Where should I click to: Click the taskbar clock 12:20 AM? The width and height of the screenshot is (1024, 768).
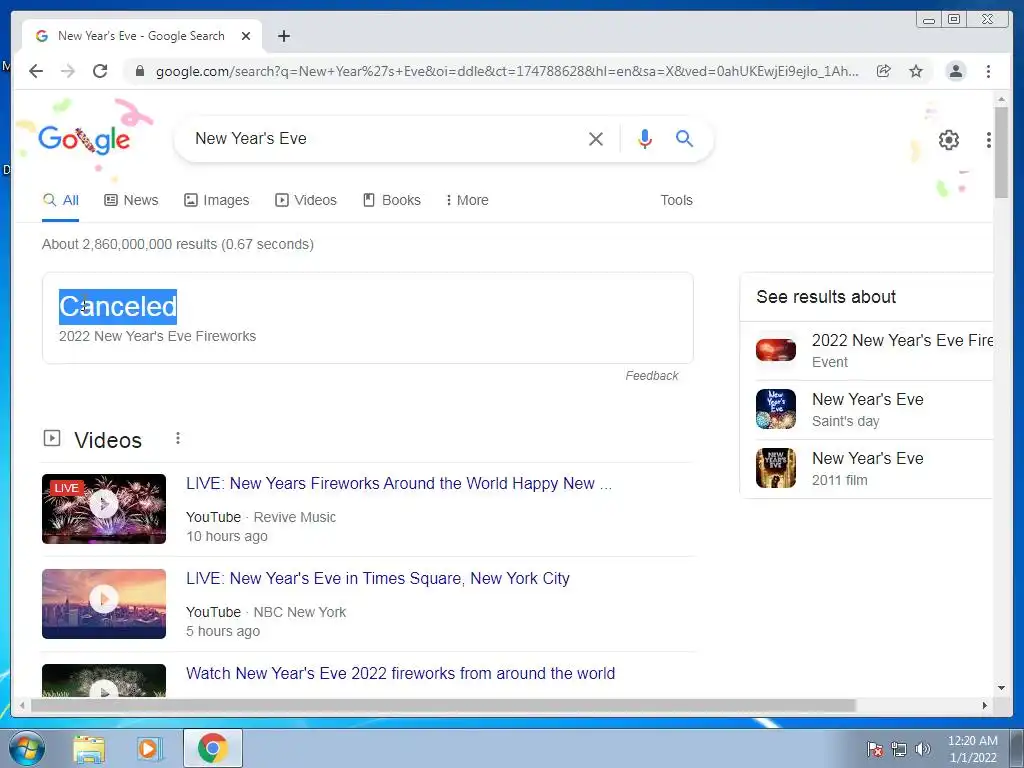972,749
